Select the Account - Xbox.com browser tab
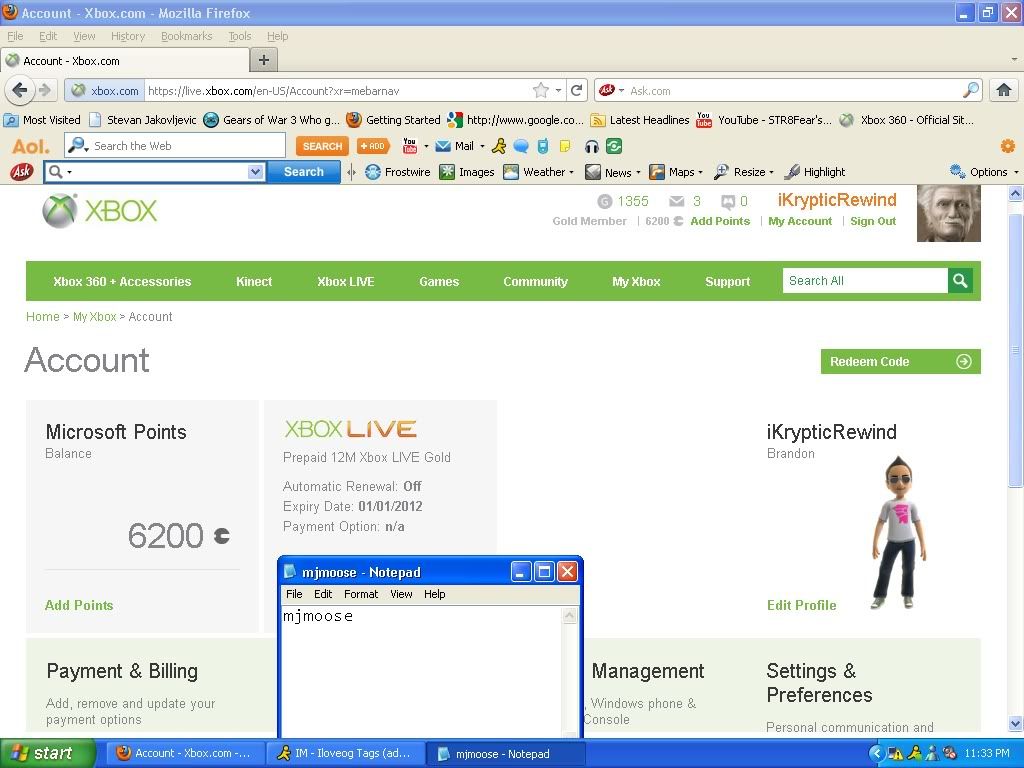This screenshot has height=768, width=1024. coord(125,61)
